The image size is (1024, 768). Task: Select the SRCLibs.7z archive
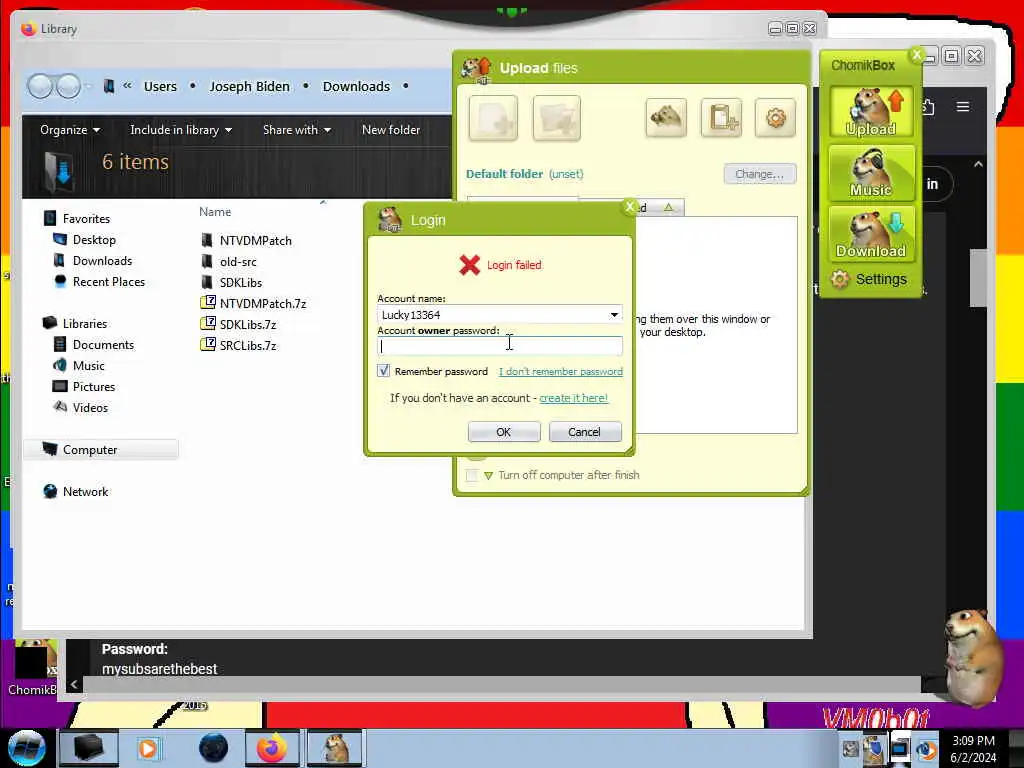coord(238,345)
